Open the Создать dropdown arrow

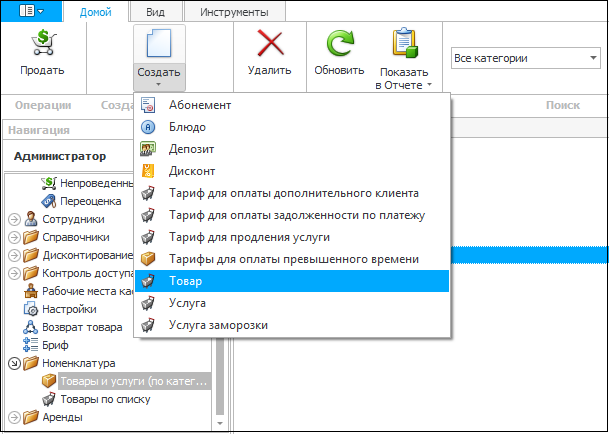(x=159, y=84)
